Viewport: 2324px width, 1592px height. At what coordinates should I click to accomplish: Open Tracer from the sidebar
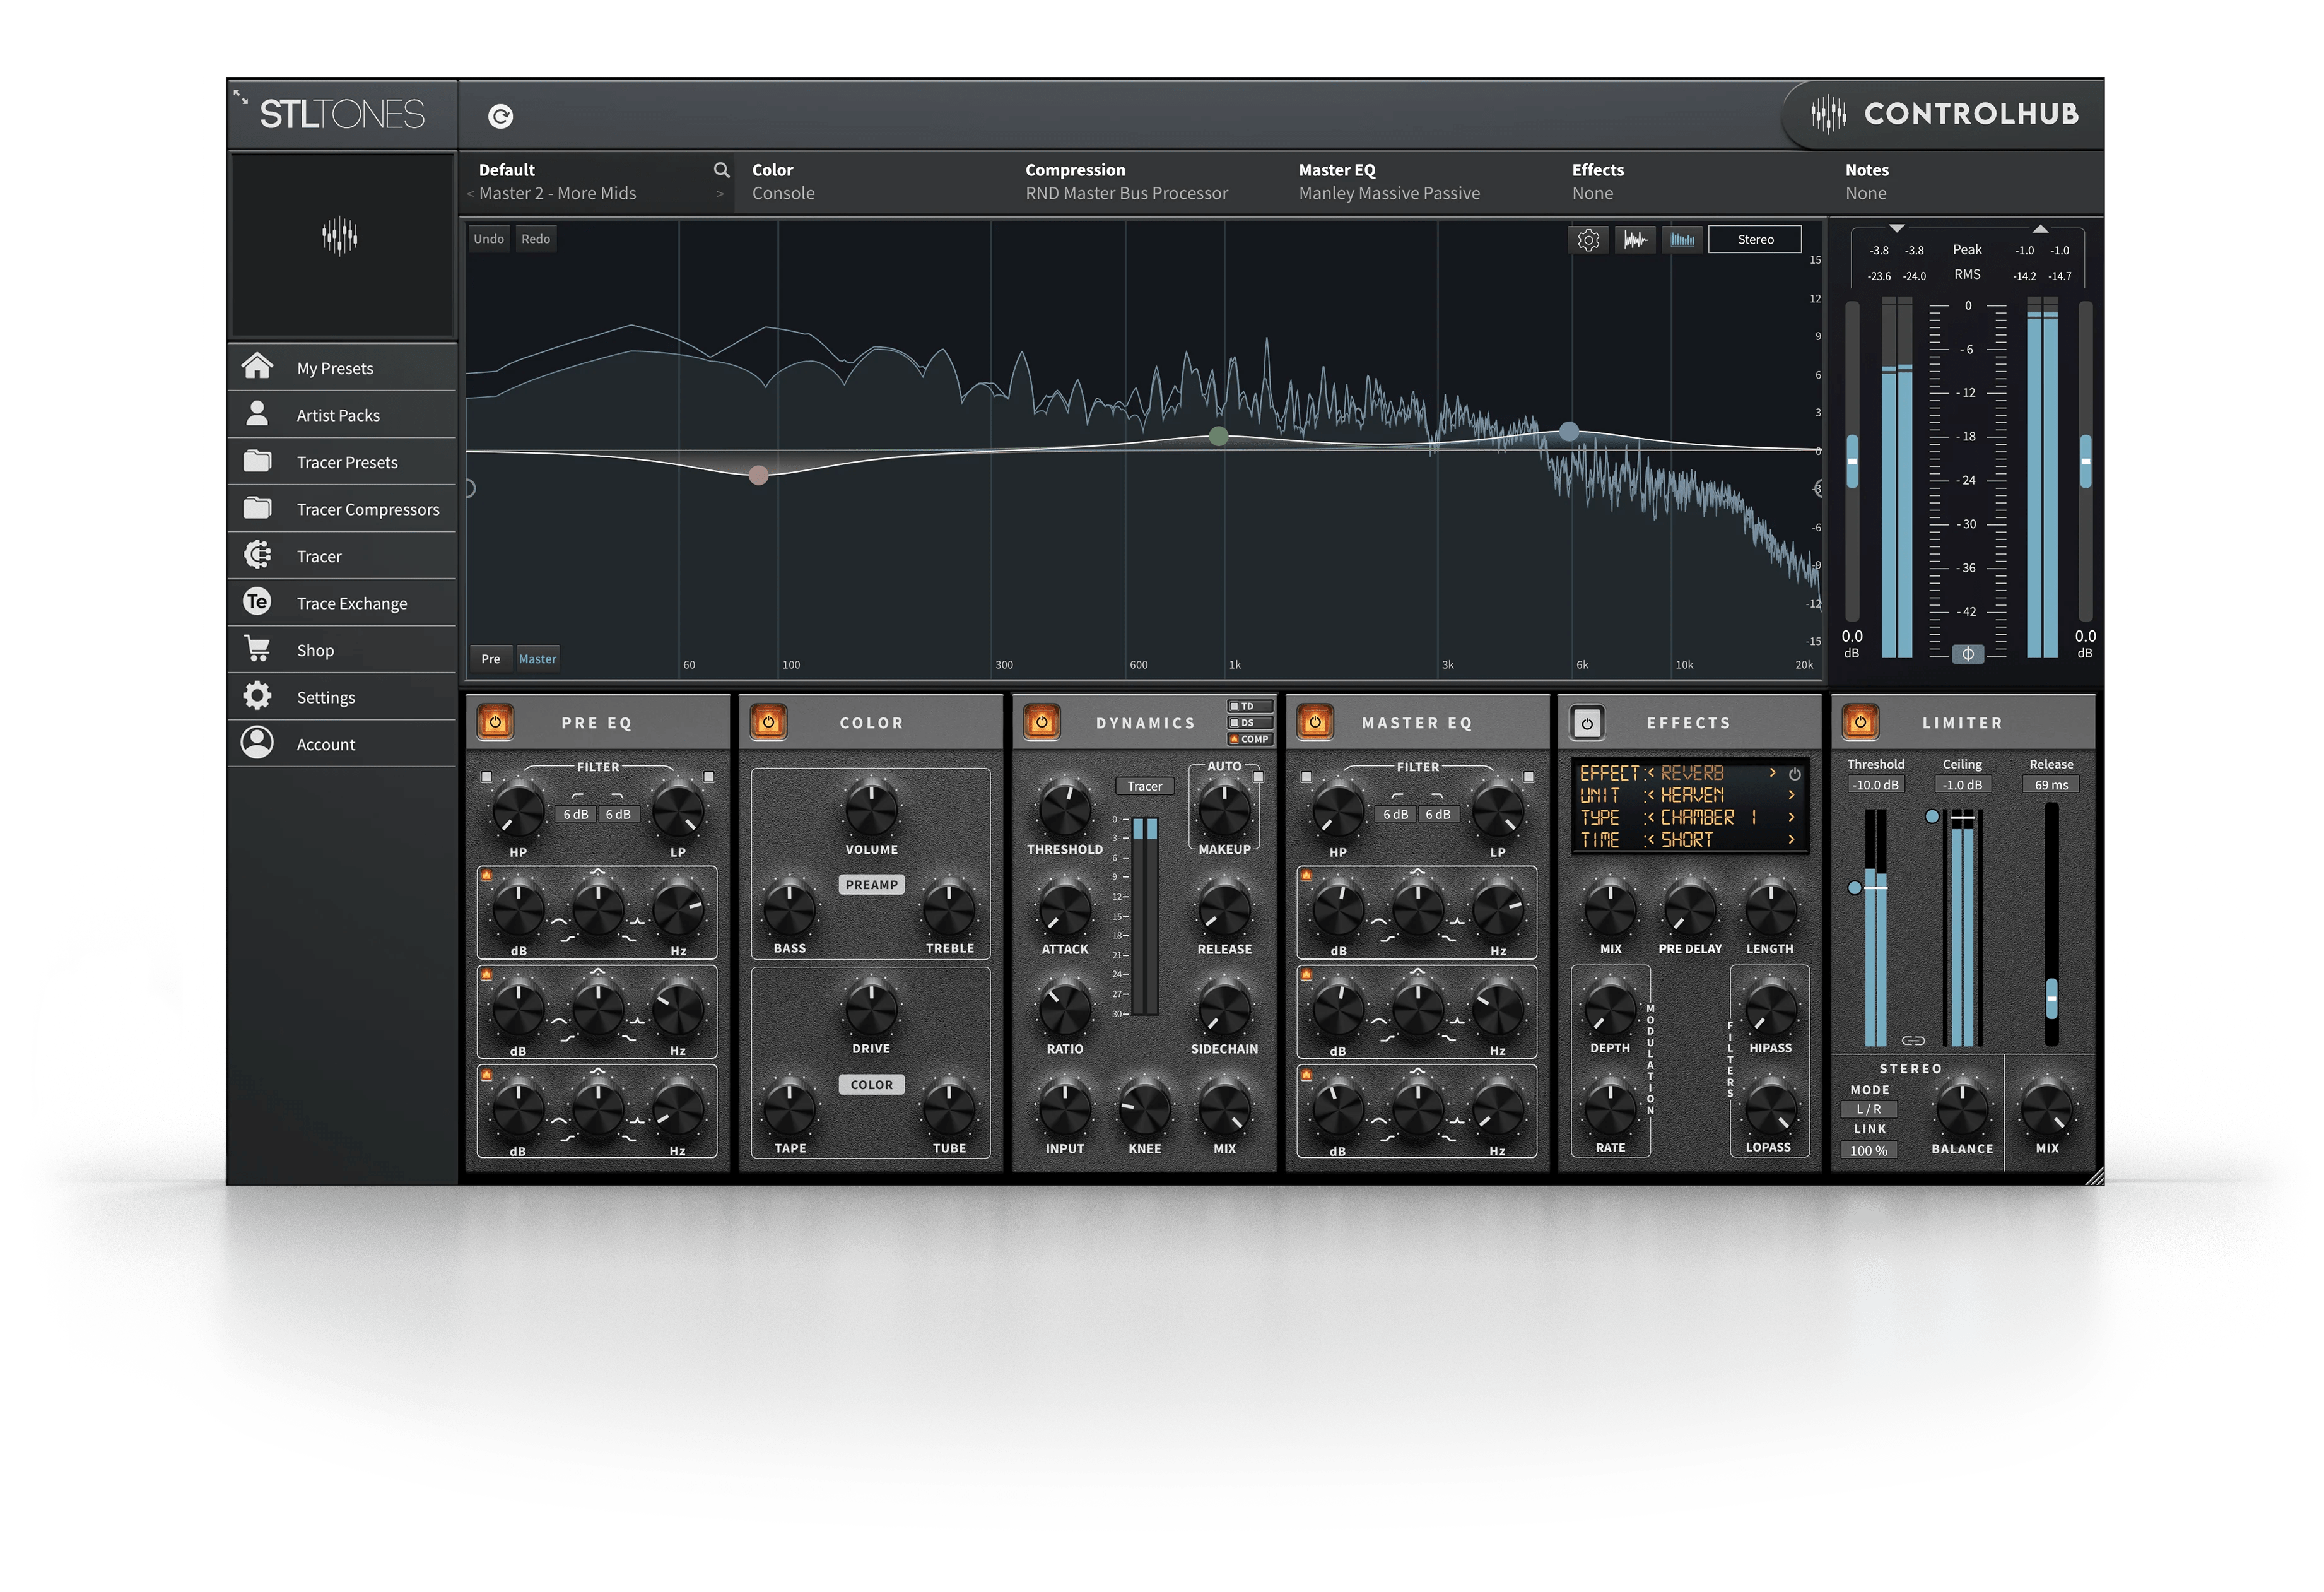pos(319,556)
